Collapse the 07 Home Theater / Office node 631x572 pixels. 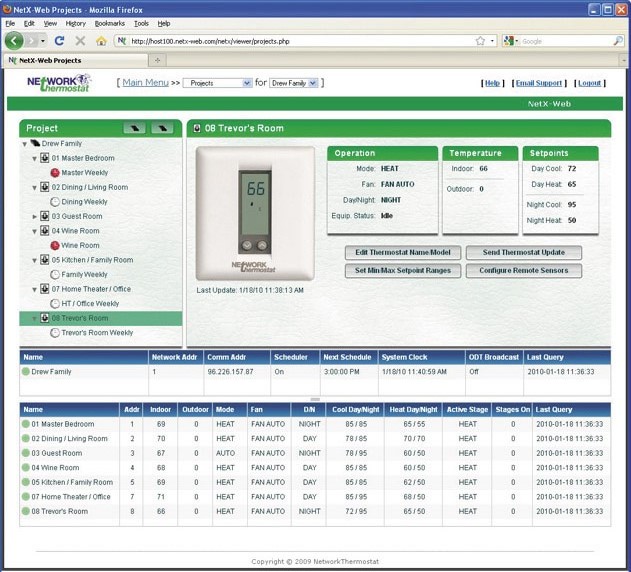[35, 289]
